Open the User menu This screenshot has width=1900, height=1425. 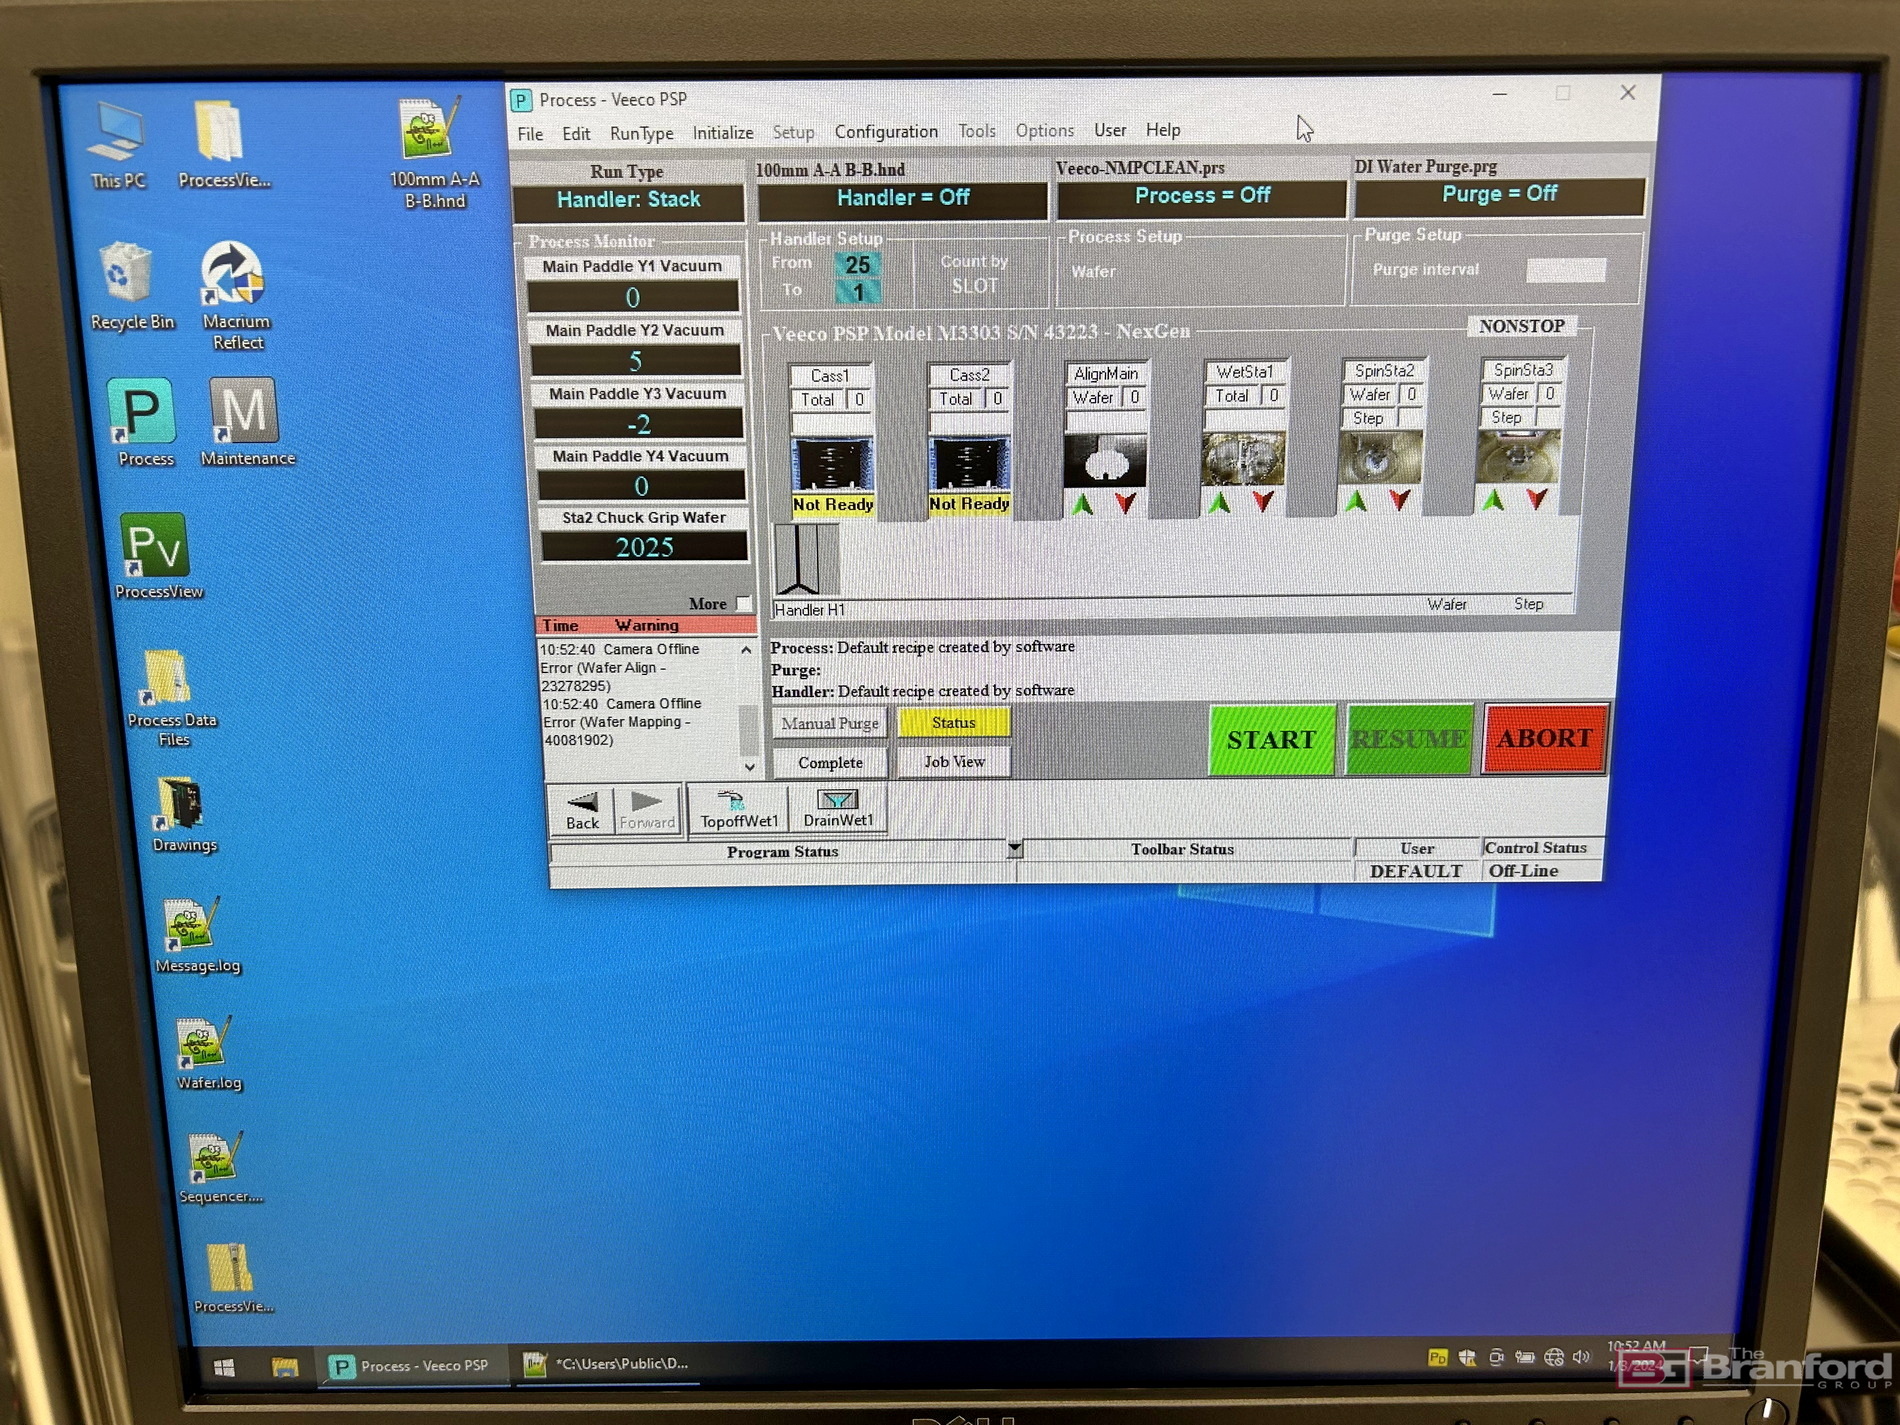1109,130
